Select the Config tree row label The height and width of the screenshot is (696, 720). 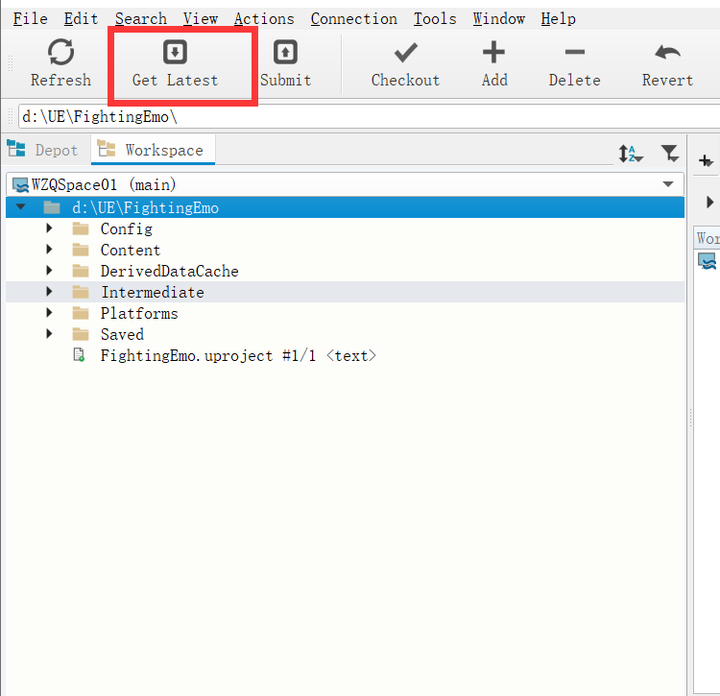(x=127, y=229)
